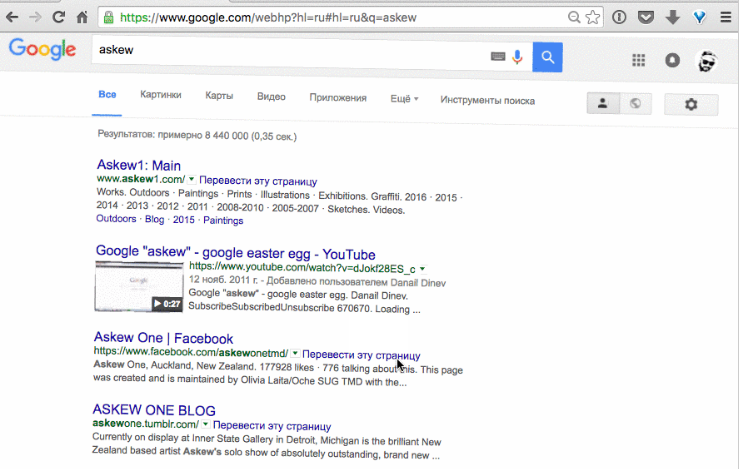
Task: Select the Все tab
Action: pyautogui.click(x=107, y=95)
